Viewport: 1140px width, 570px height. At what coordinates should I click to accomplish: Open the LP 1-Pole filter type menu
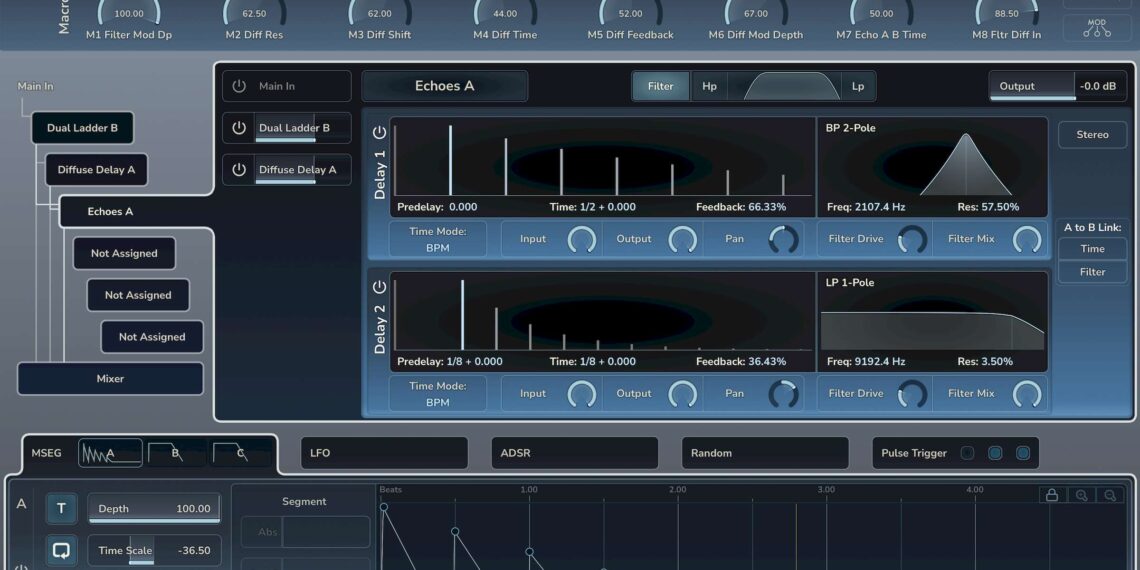tap(850, 282)
